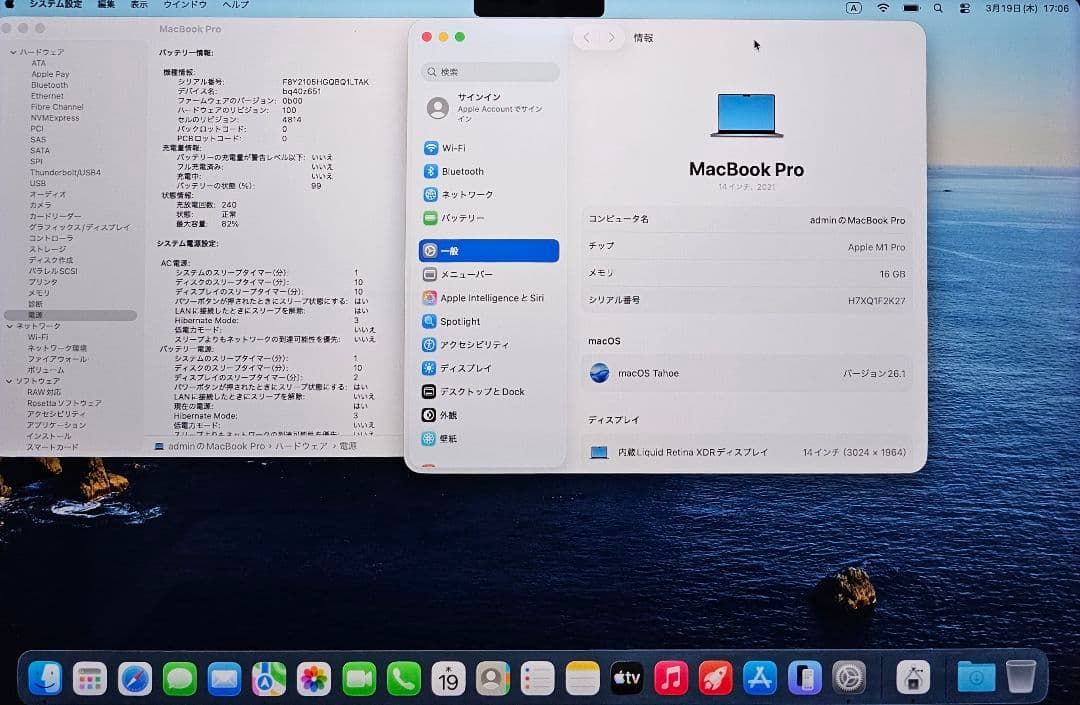Select Bluetooth in System Information tree
The width and height of the screenshot is (1080, 705).
click(50, 85)
